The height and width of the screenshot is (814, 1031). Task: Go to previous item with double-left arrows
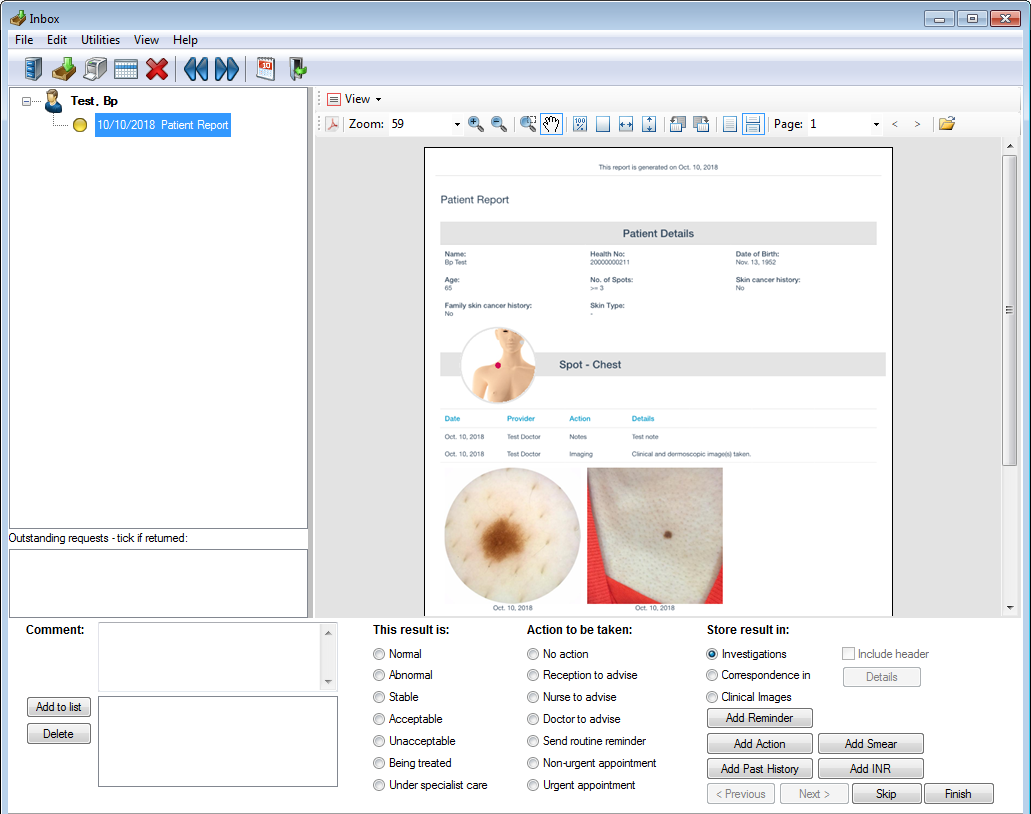(x=195, y=69)
